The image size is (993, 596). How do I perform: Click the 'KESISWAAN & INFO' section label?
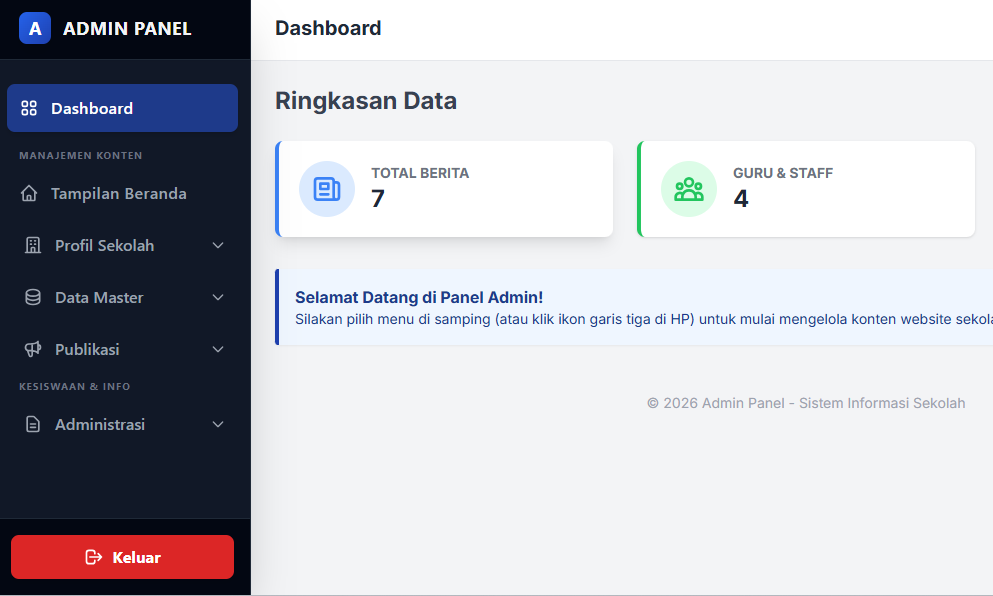click(75, 386)
